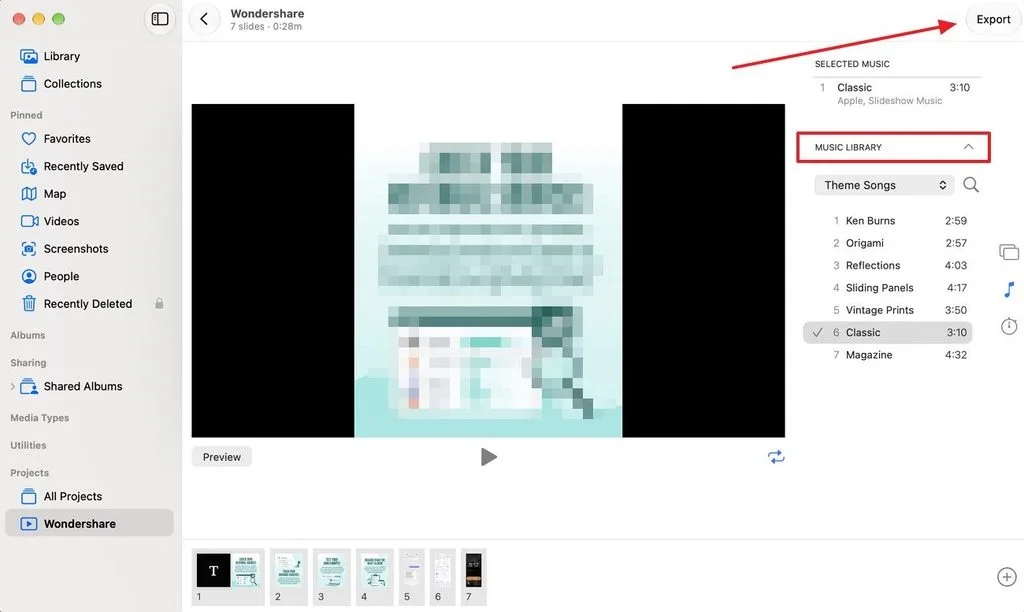Select slide thumbnail 6

(x=442, y=577)
